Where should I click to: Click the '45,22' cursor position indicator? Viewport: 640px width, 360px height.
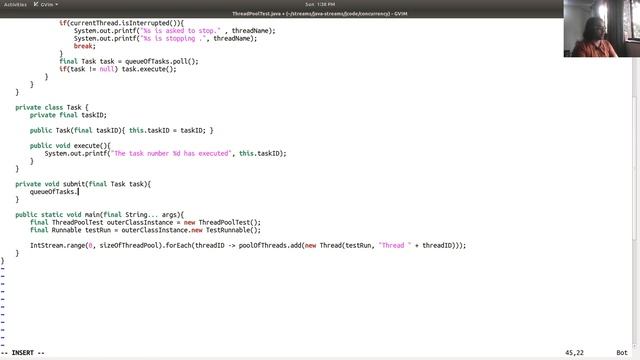pos(574,353)
